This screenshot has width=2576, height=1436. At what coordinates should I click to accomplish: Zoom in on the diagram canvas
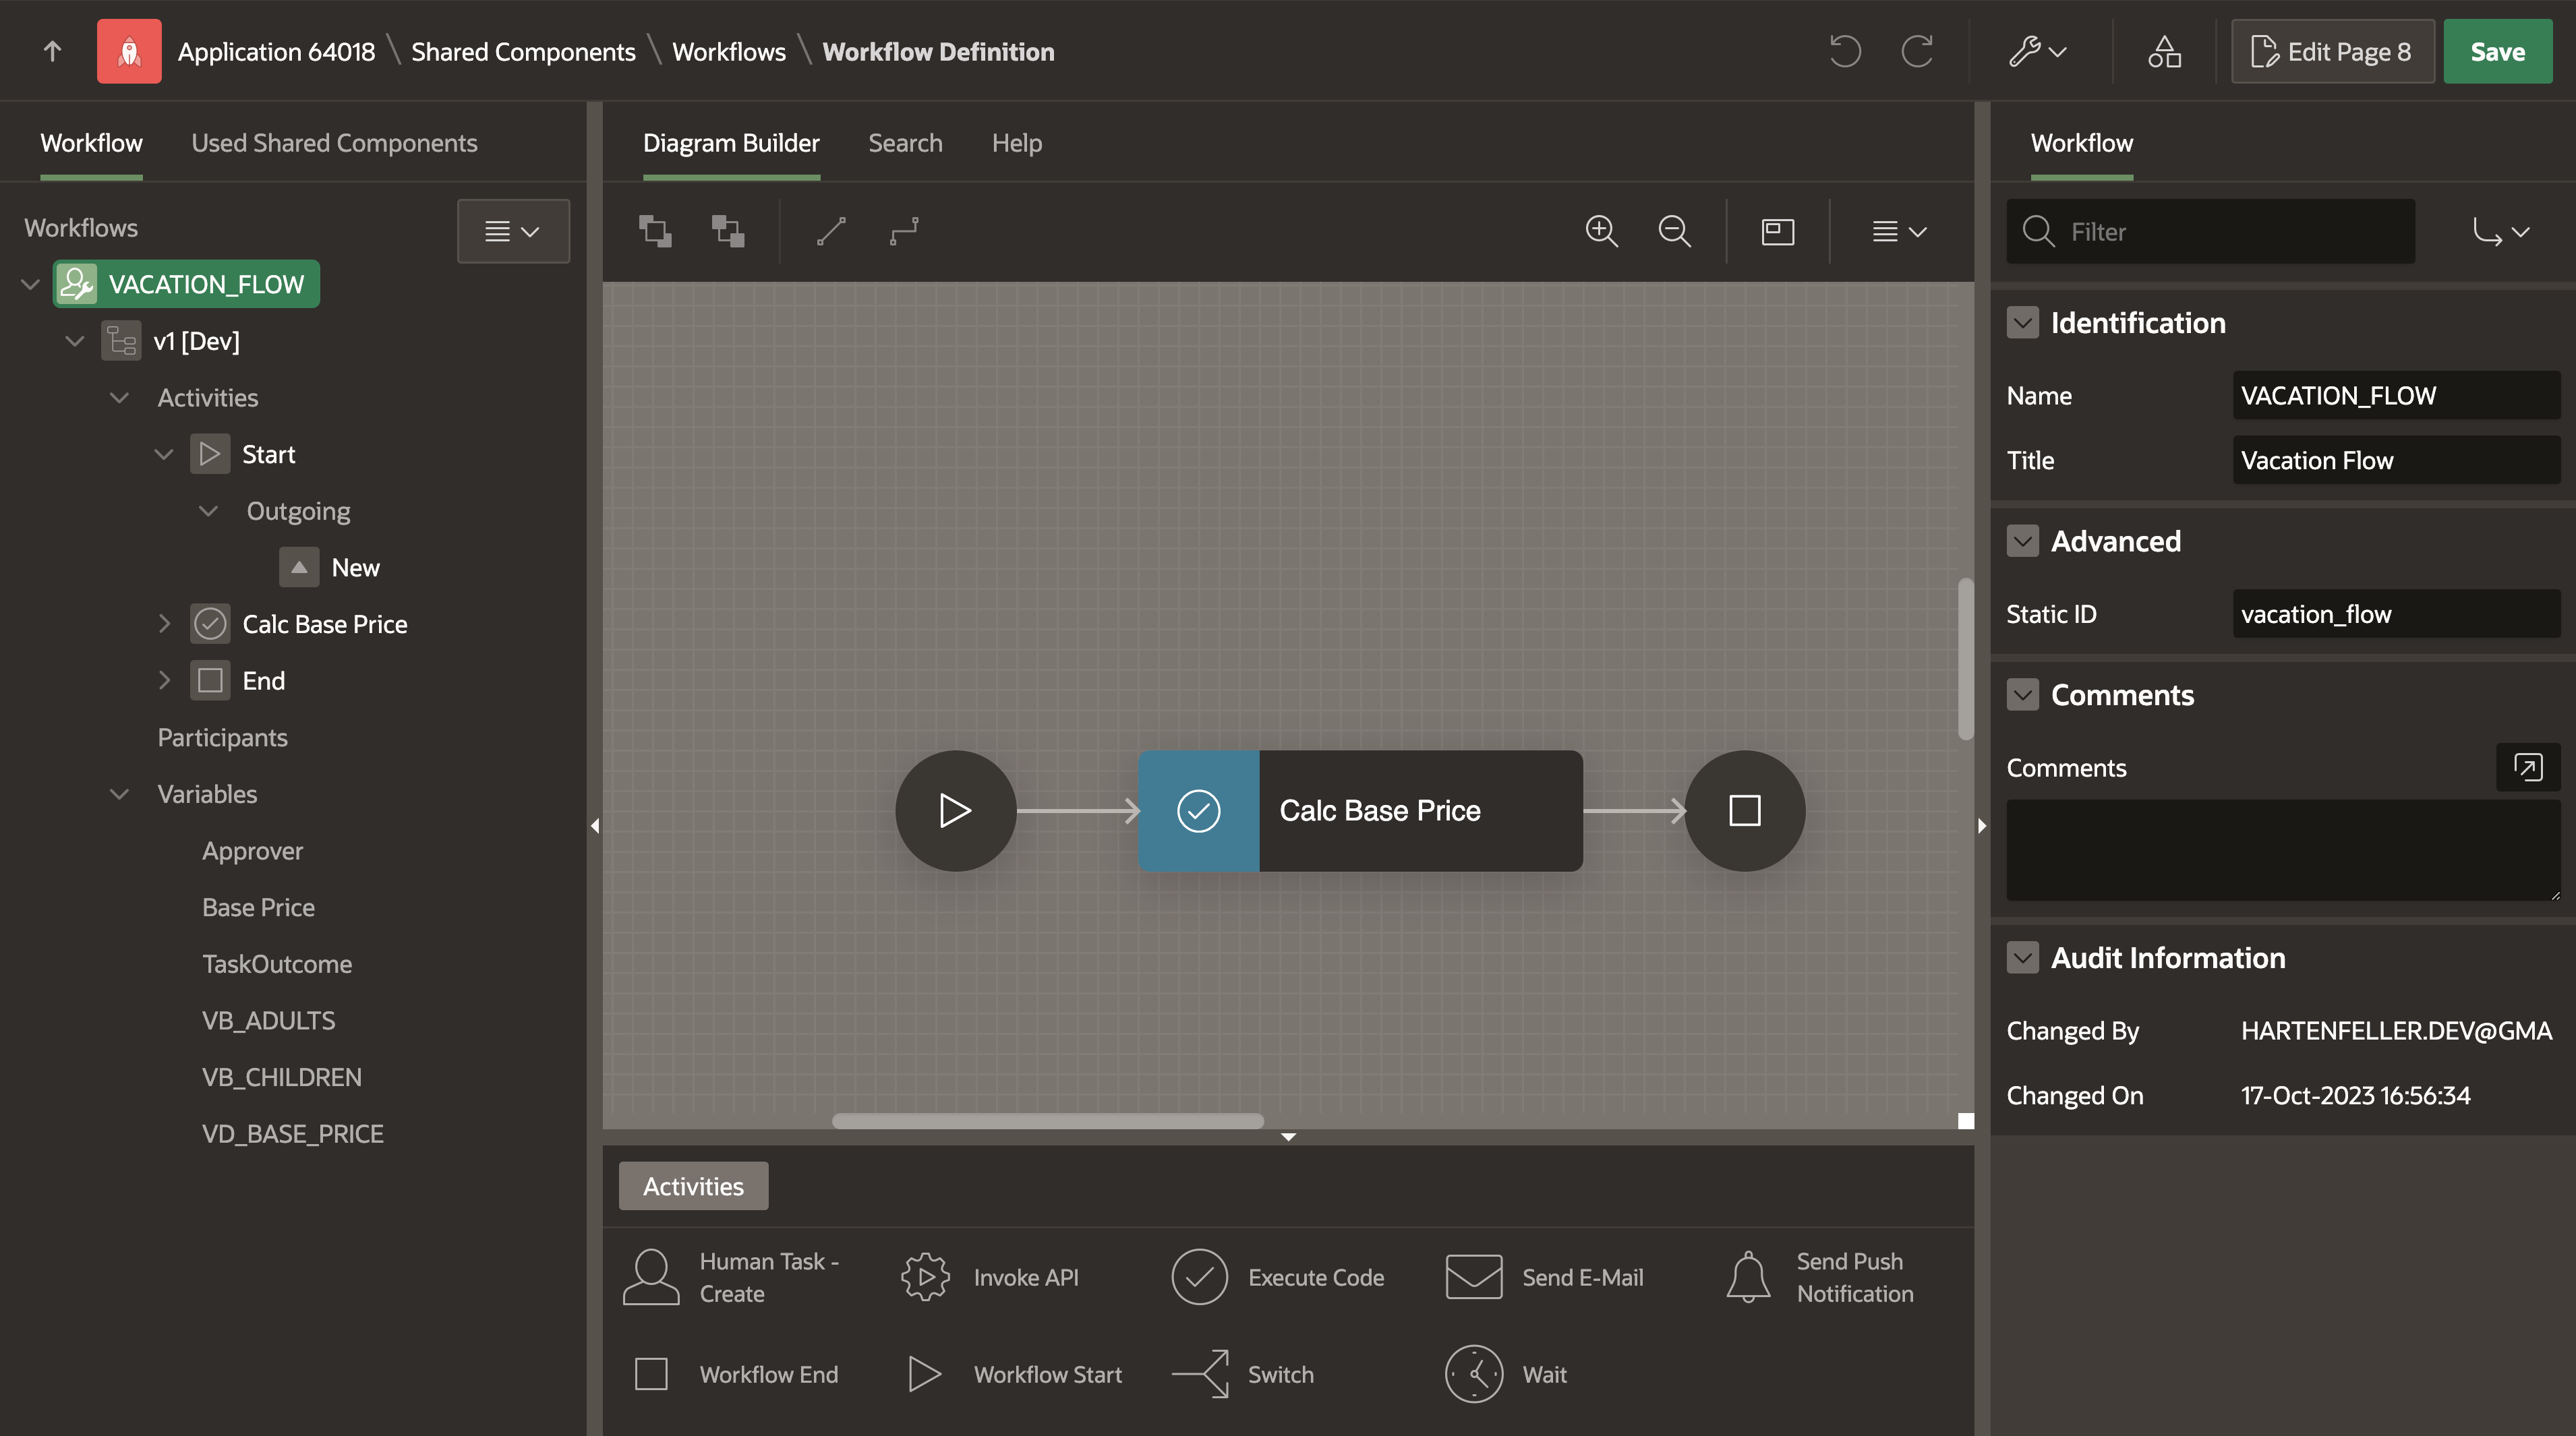pos(1601,231)
